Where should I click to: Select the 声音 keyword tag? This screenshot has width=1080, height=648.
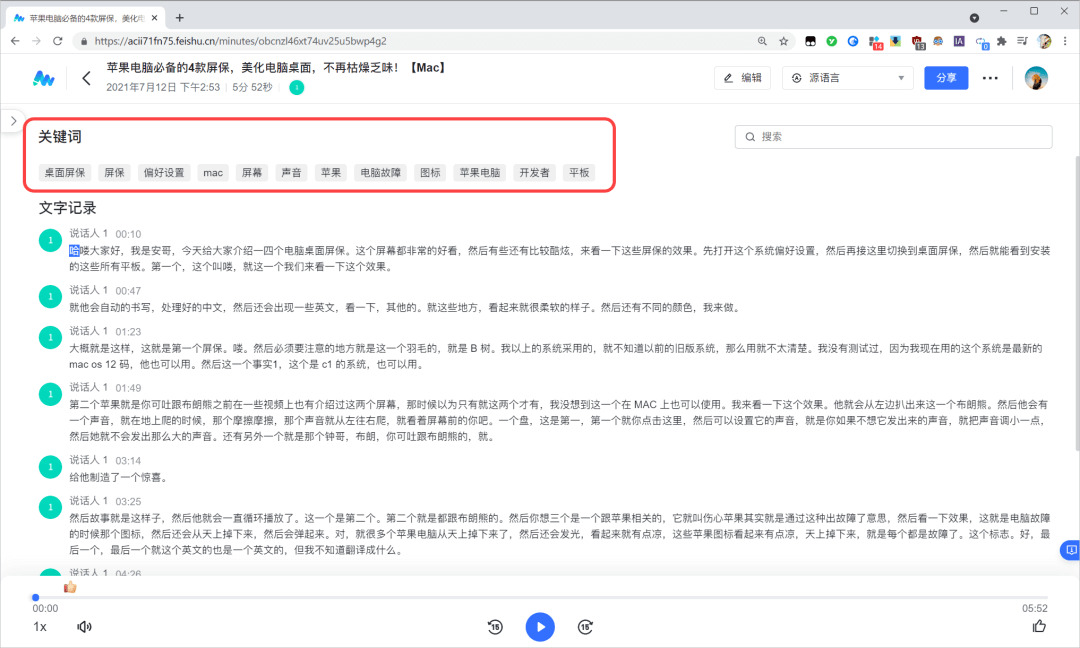tap(291, 172)
